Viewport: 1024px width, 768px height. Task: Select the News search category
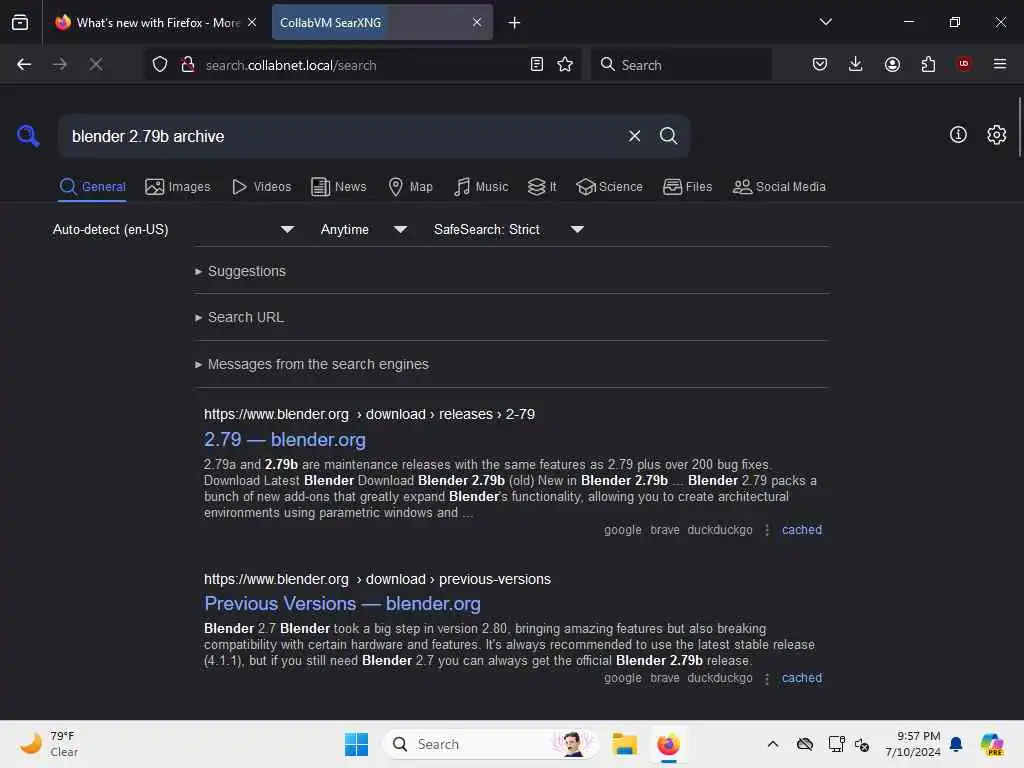coord(338,187)
